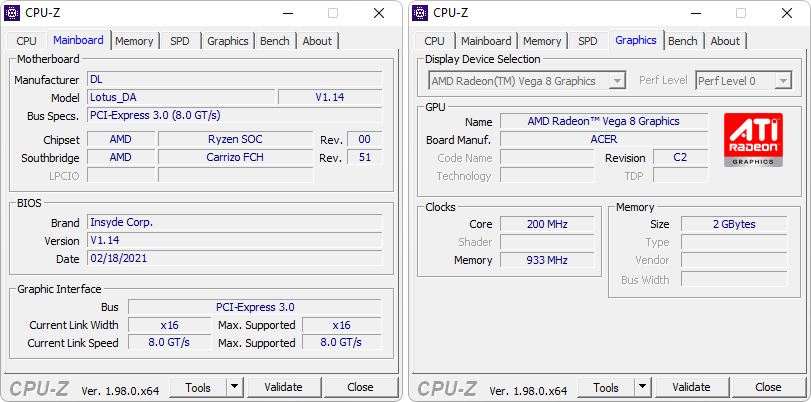Click Validate button in right window
811x402 pixels.
[x=691, y=387]
